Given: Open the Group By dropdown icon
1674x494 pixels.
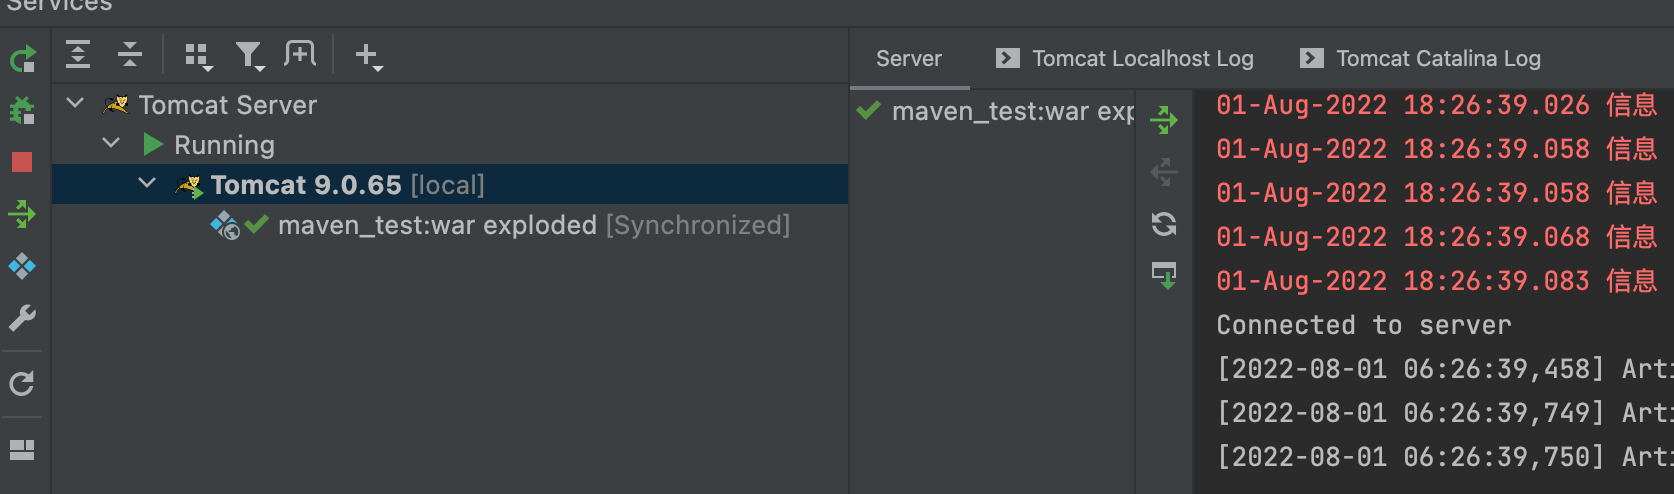Looking at the screenshot, I should pos(199,56).
